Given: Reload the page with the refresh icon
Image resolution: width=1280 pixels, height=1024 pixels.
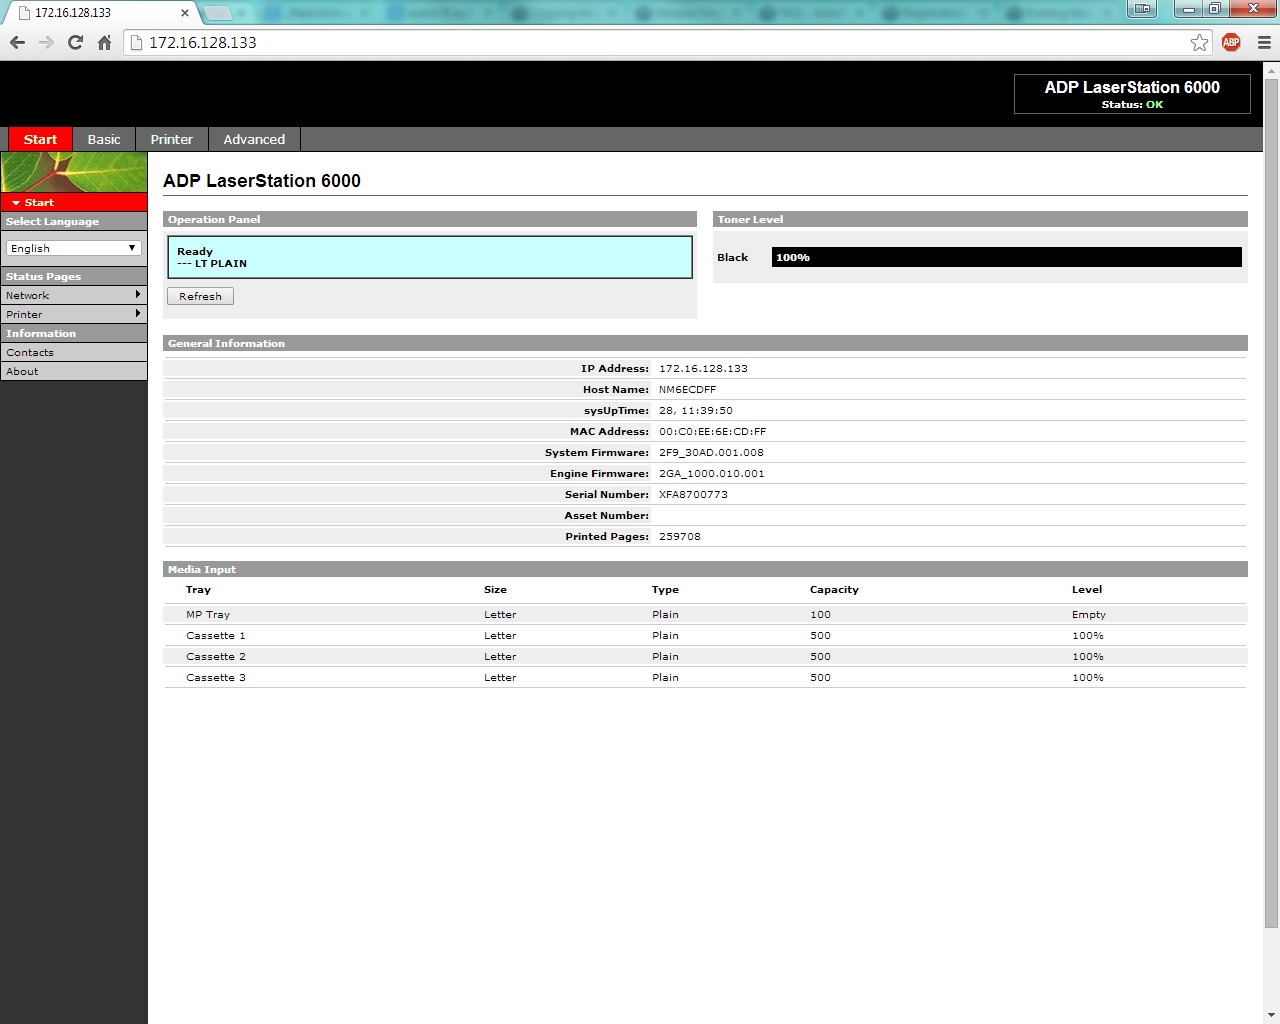Looking at the screenshot, I should pyautogui.click(x=75, y=42).
